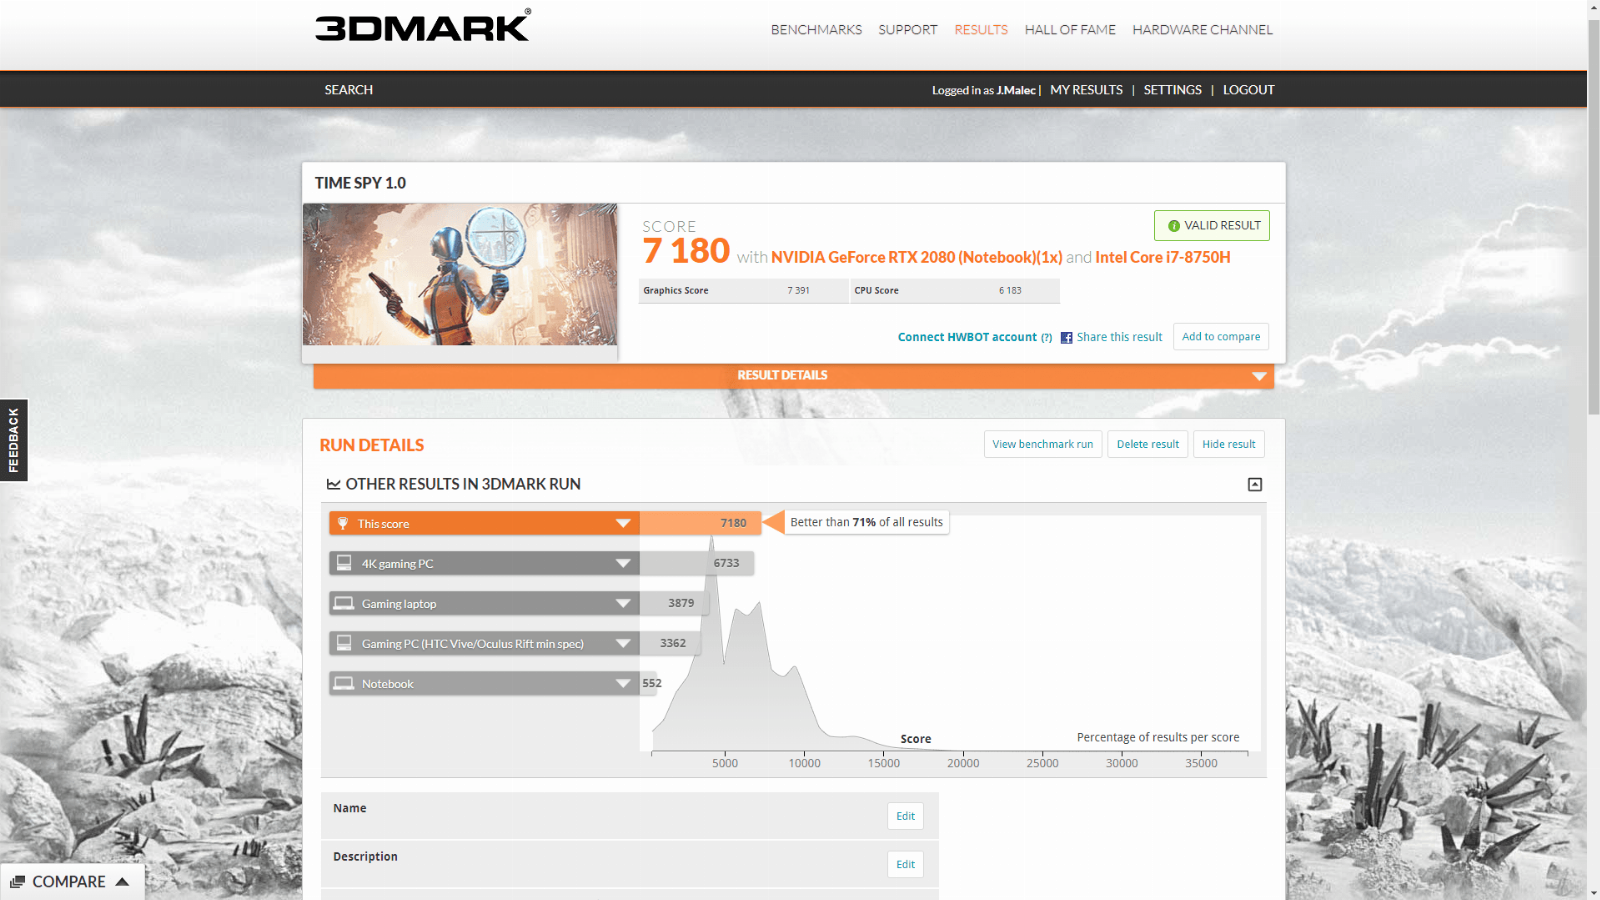Click CPU Score value 6 183
The width and height of the screenshot is (1600, 900).
click(x=1010, y=291)
